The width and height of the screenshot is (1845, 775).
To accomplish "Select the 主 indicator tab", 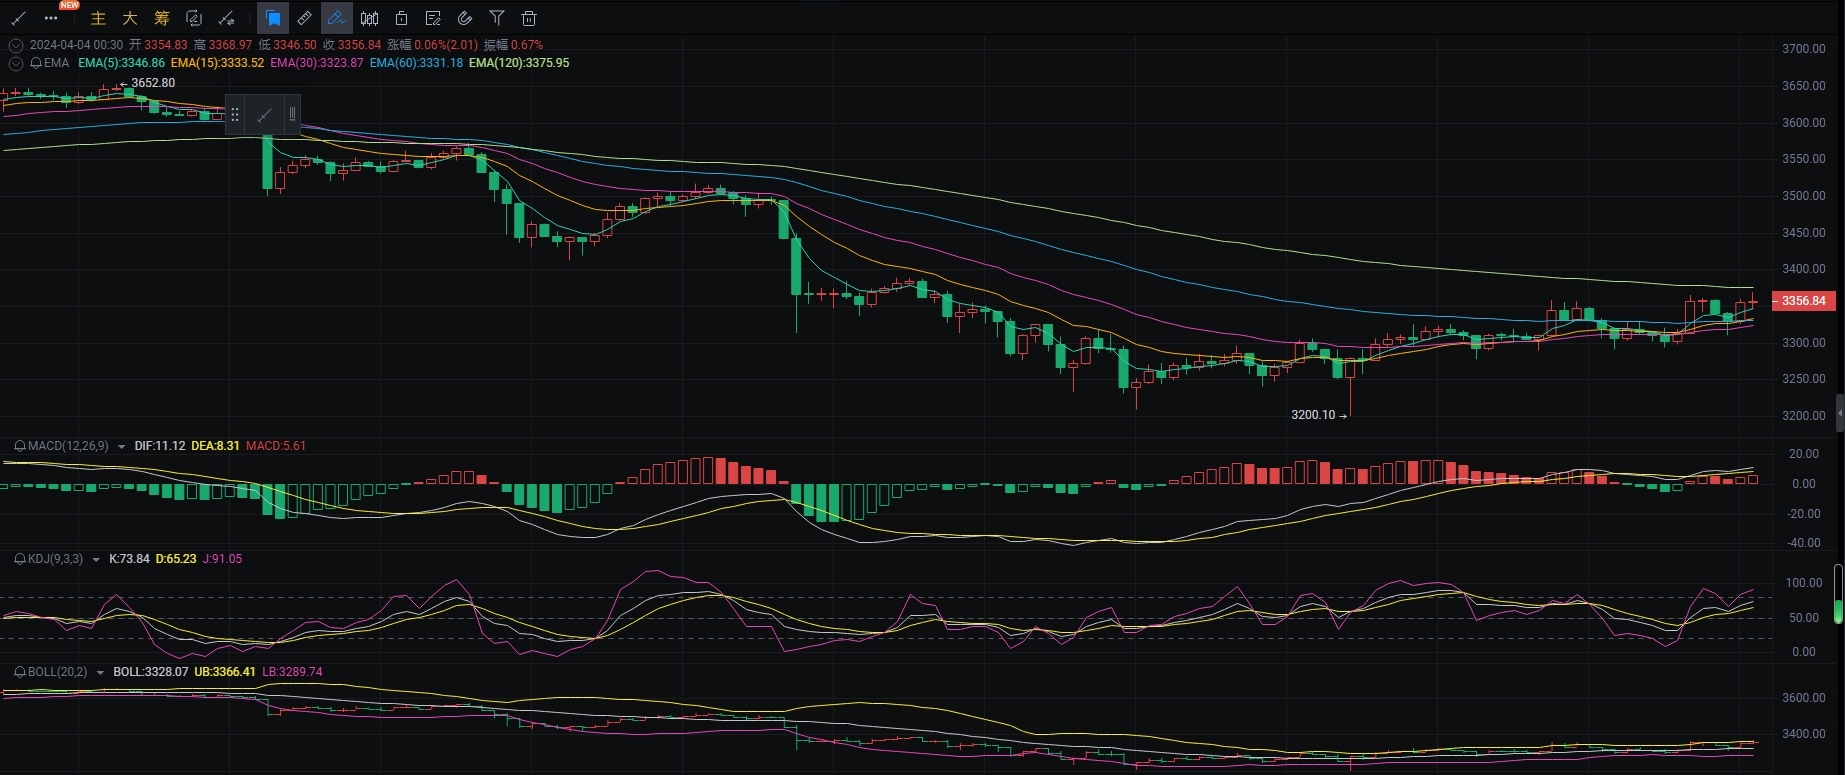I will point(98,18).
